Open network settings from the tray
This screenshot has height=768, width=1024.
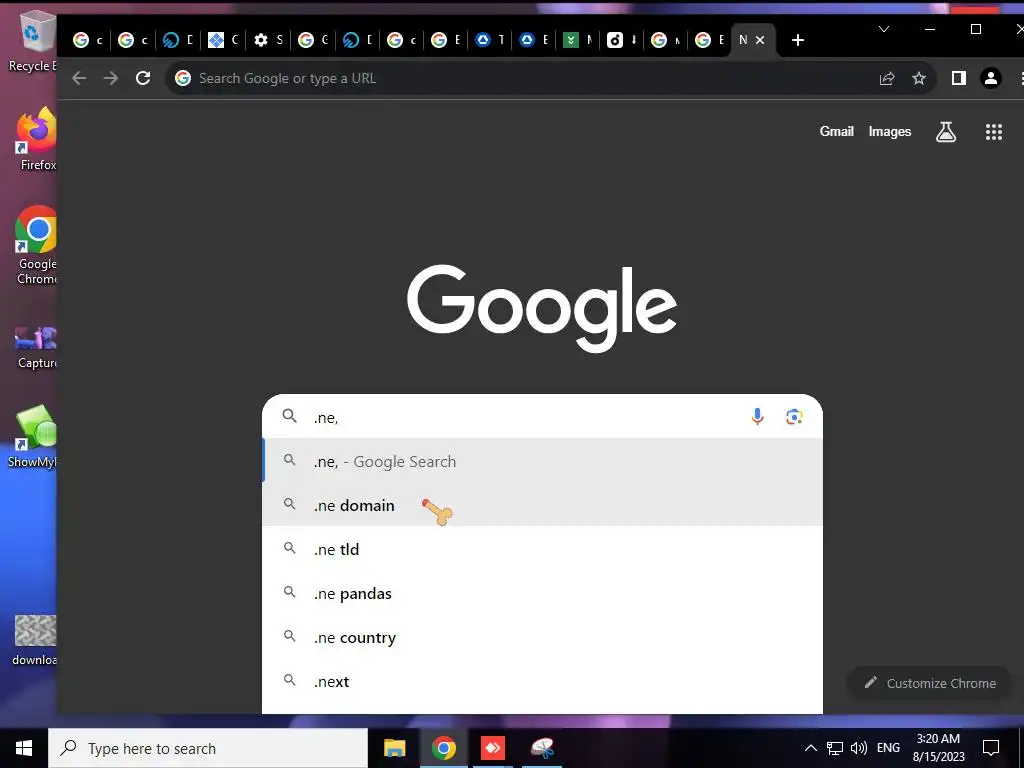coord(835,748)
